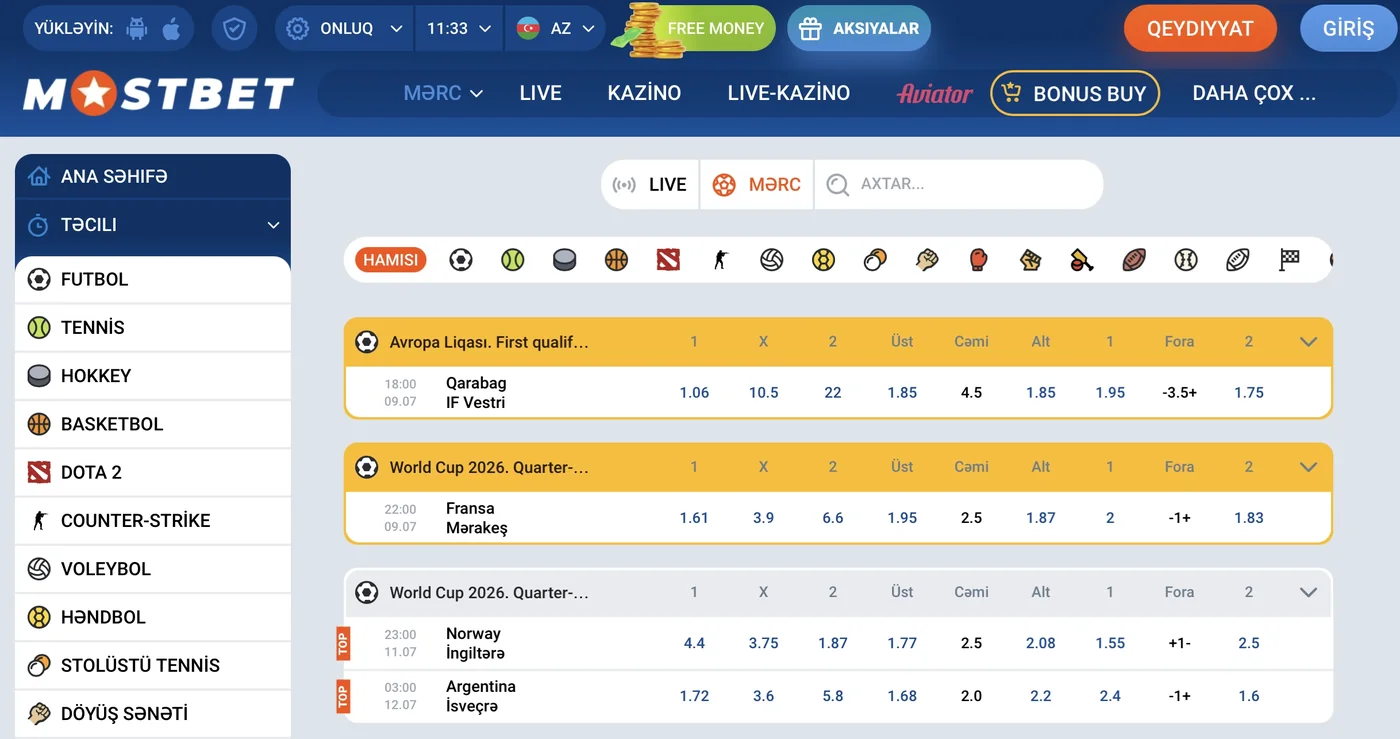Filter by volleyball icon in sports strip
The width and height of the screenshot is (1400, 739).
(771, 260)
